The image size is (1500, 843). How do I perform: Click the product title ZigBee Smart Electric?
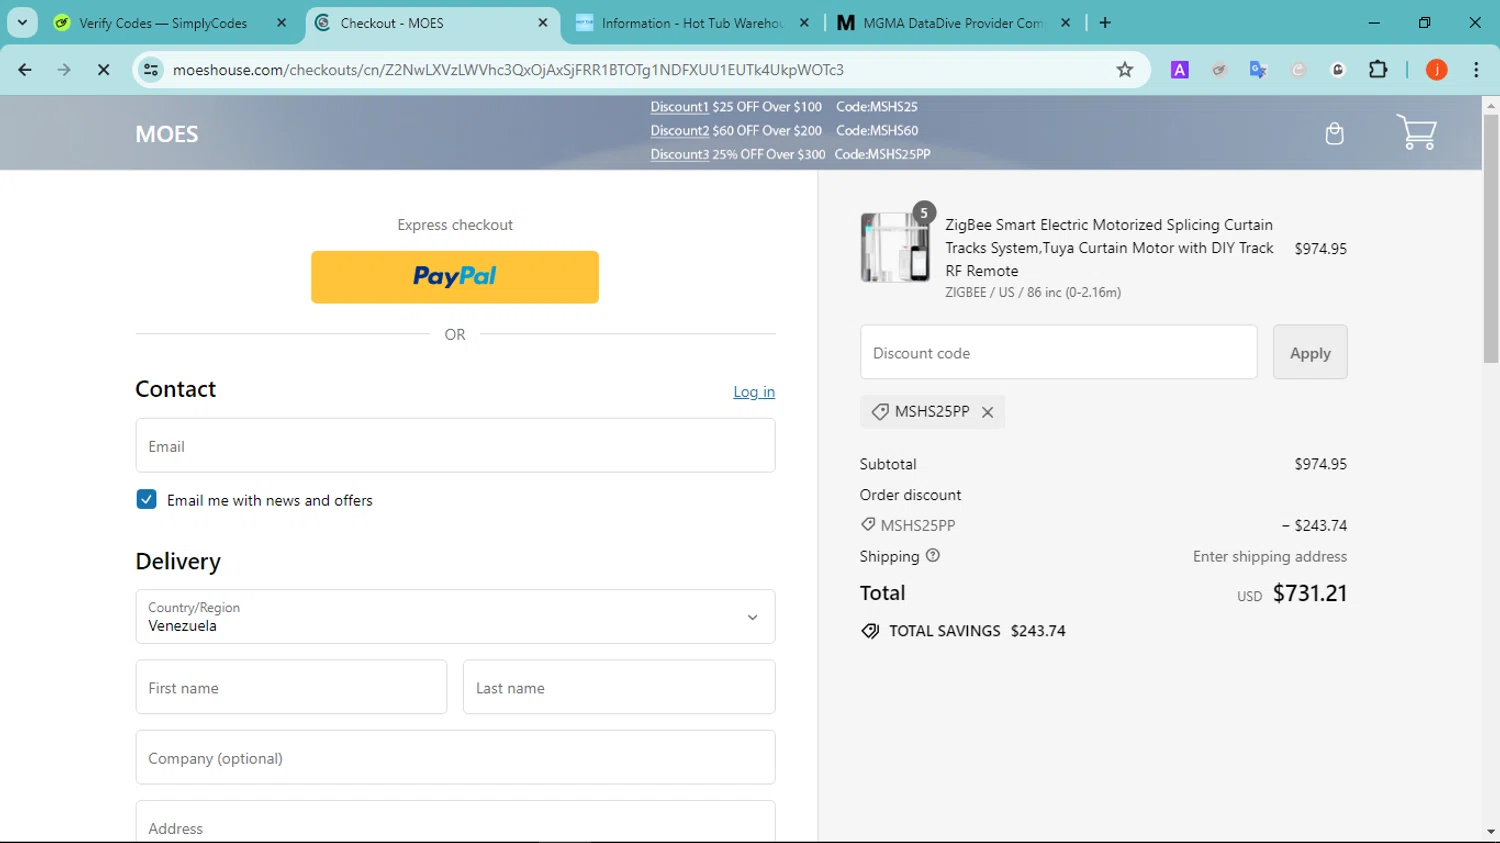coord(1109,248)
